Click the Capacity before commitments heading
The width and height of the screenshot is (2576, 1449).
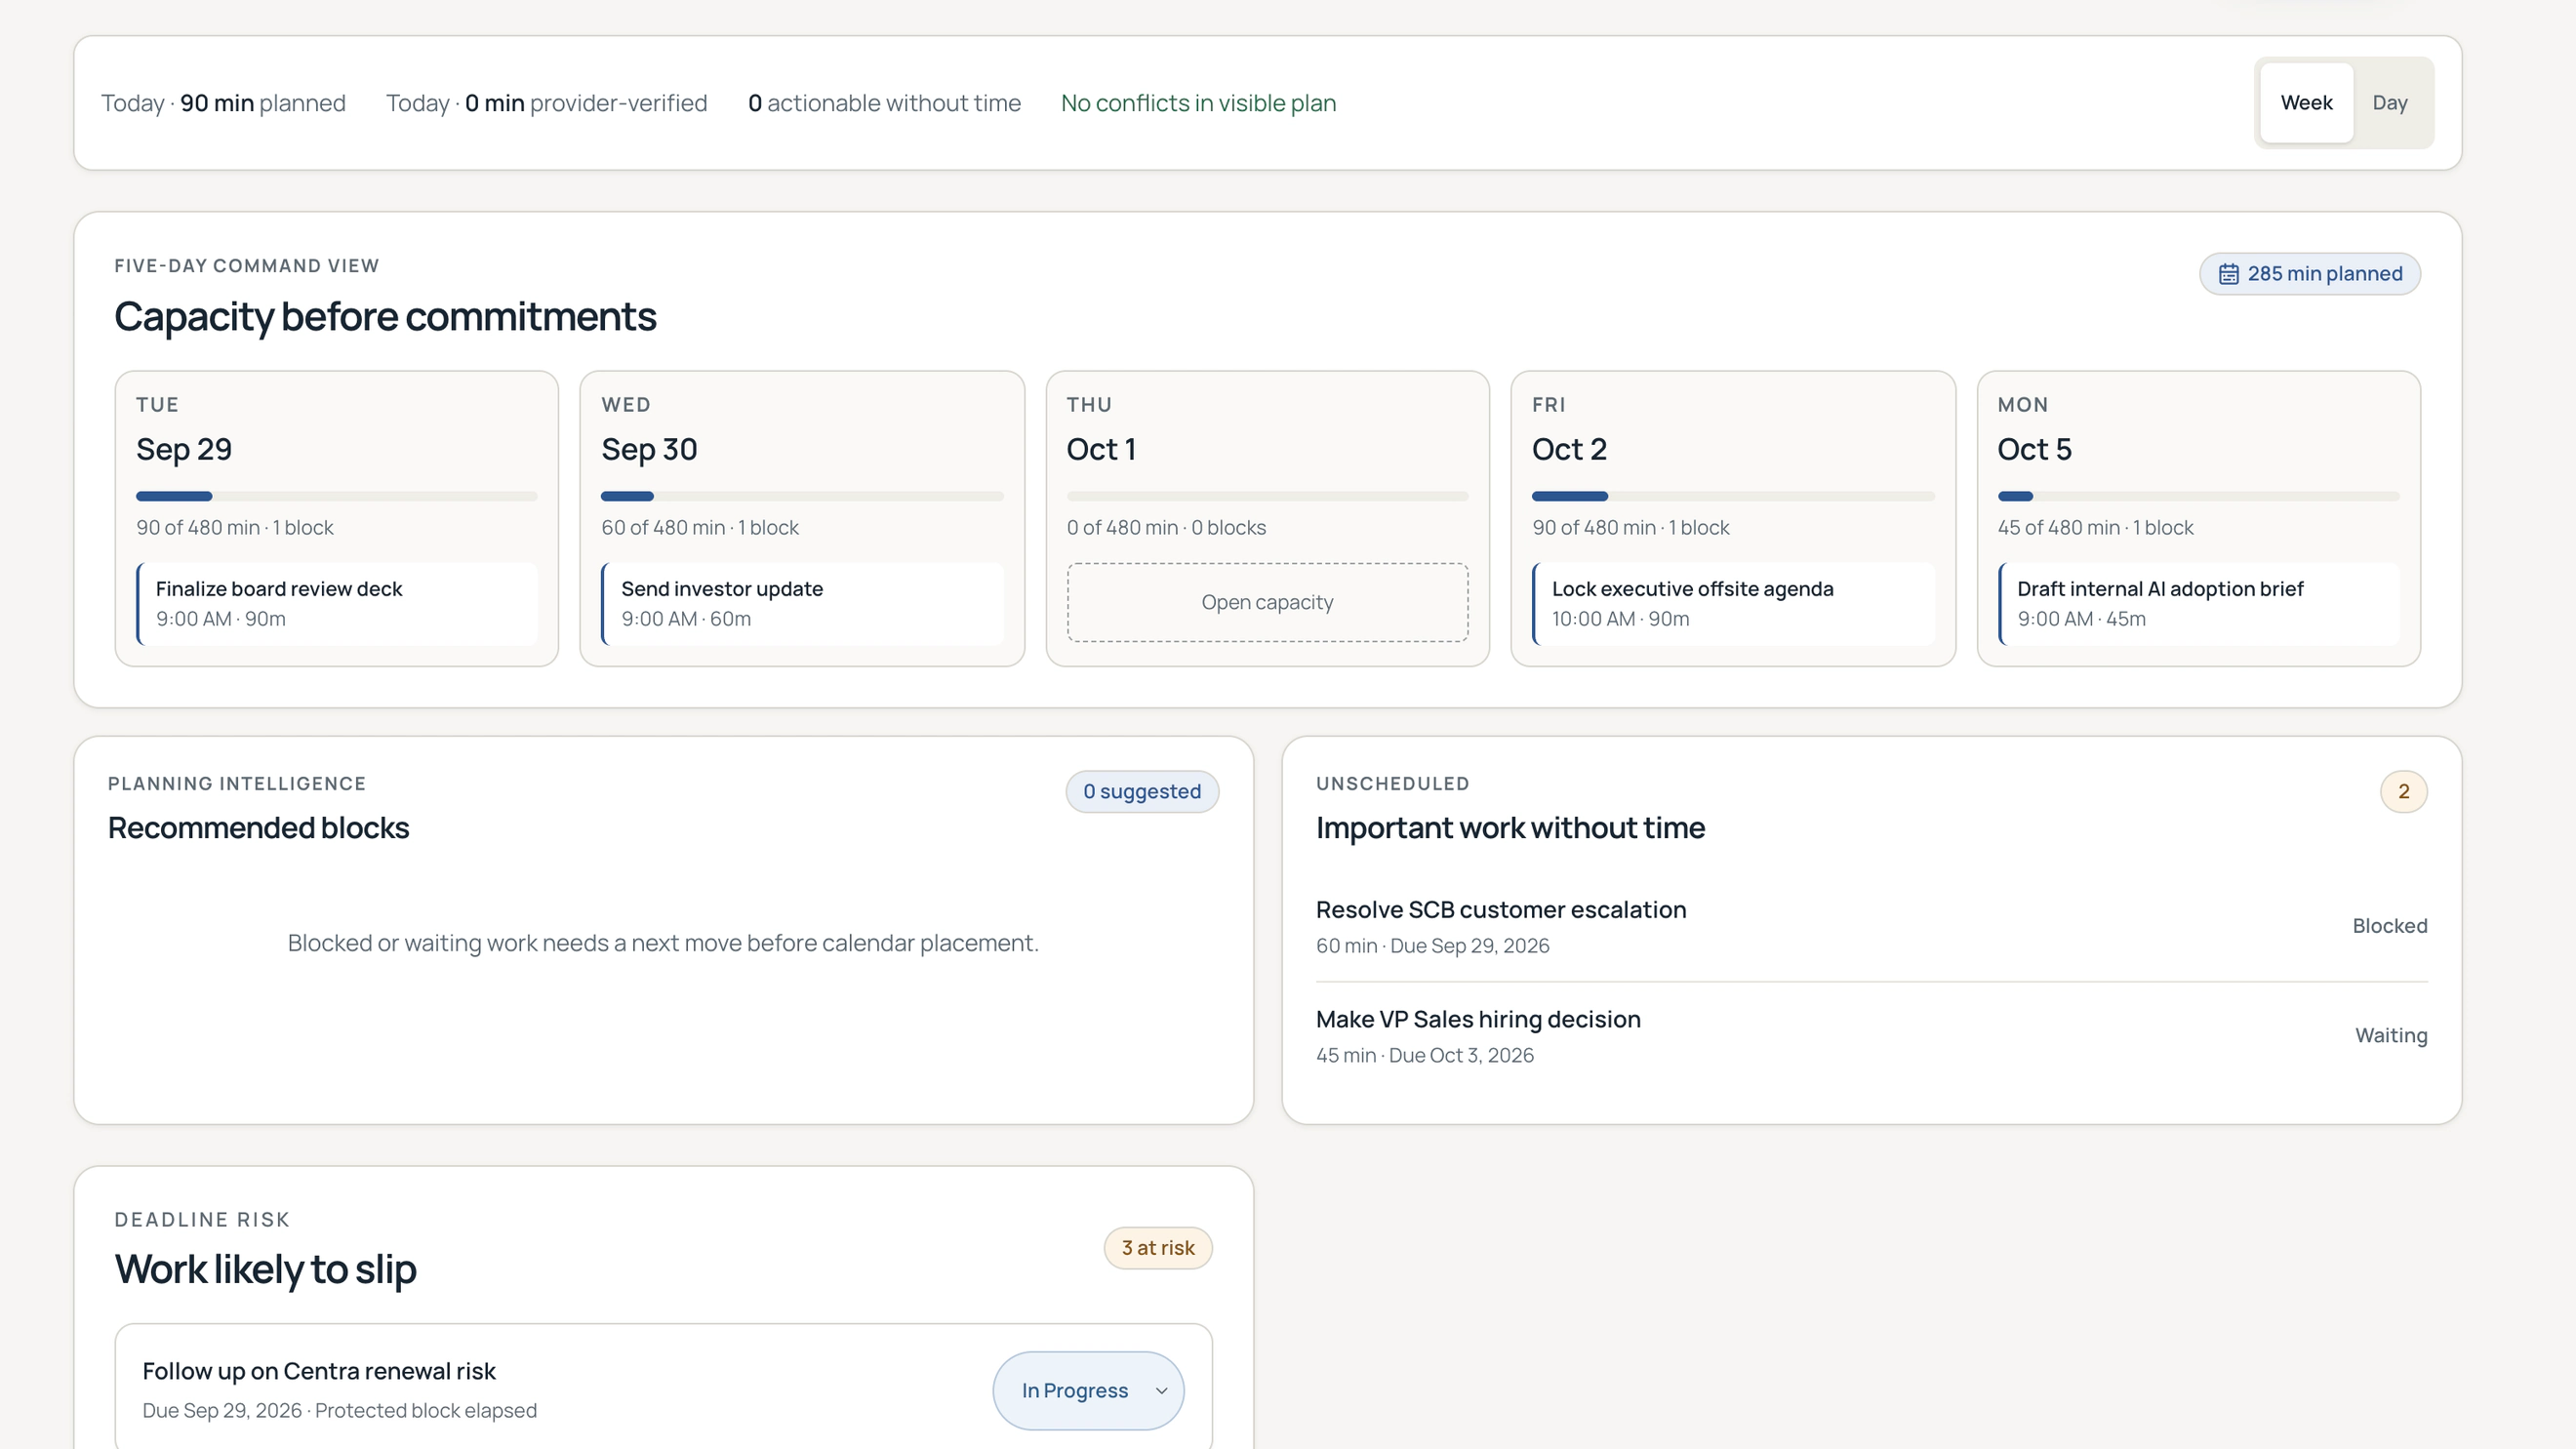click(385, 317)
